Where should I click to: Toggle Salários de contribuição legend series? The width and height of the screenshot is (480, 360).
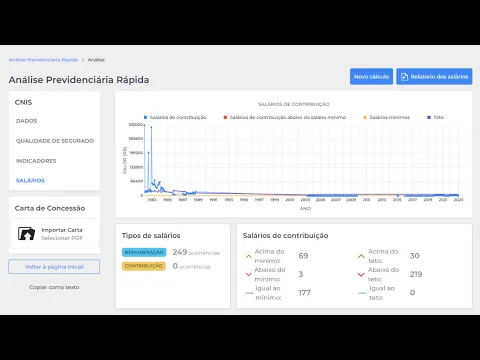(175, 117)
